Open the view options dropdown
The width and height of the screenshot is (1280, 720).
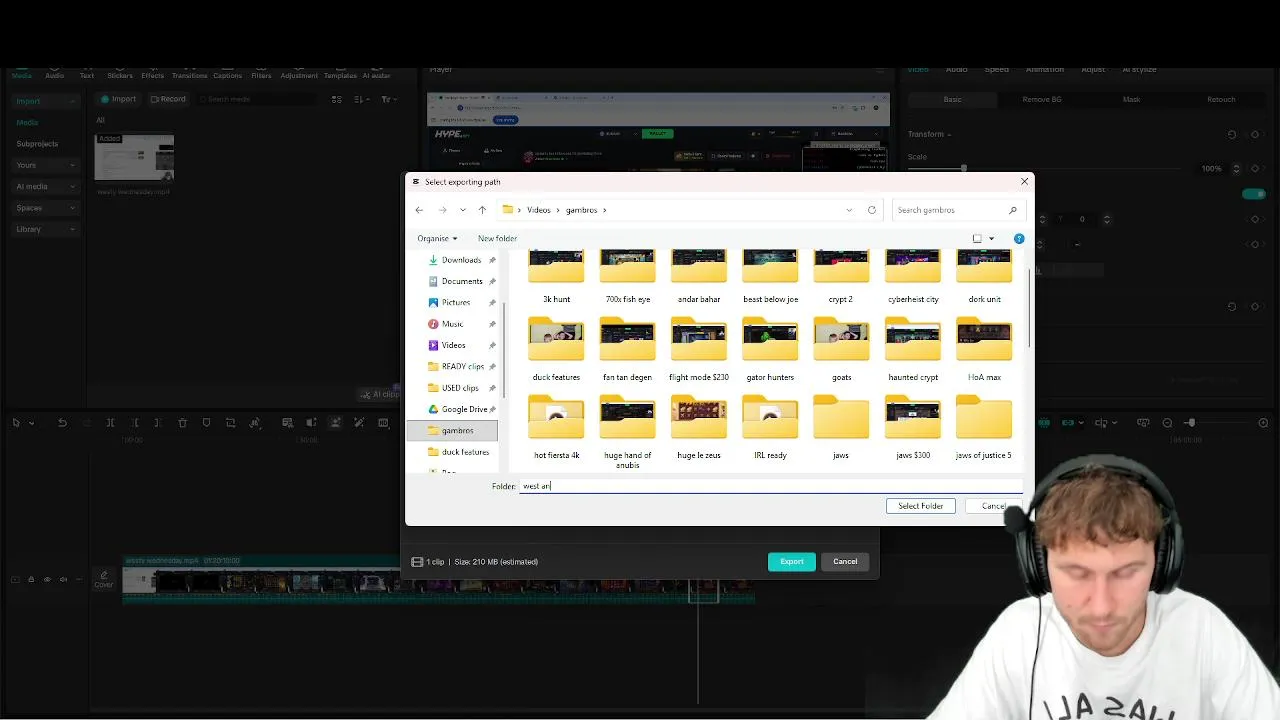[x=991, y=239]
